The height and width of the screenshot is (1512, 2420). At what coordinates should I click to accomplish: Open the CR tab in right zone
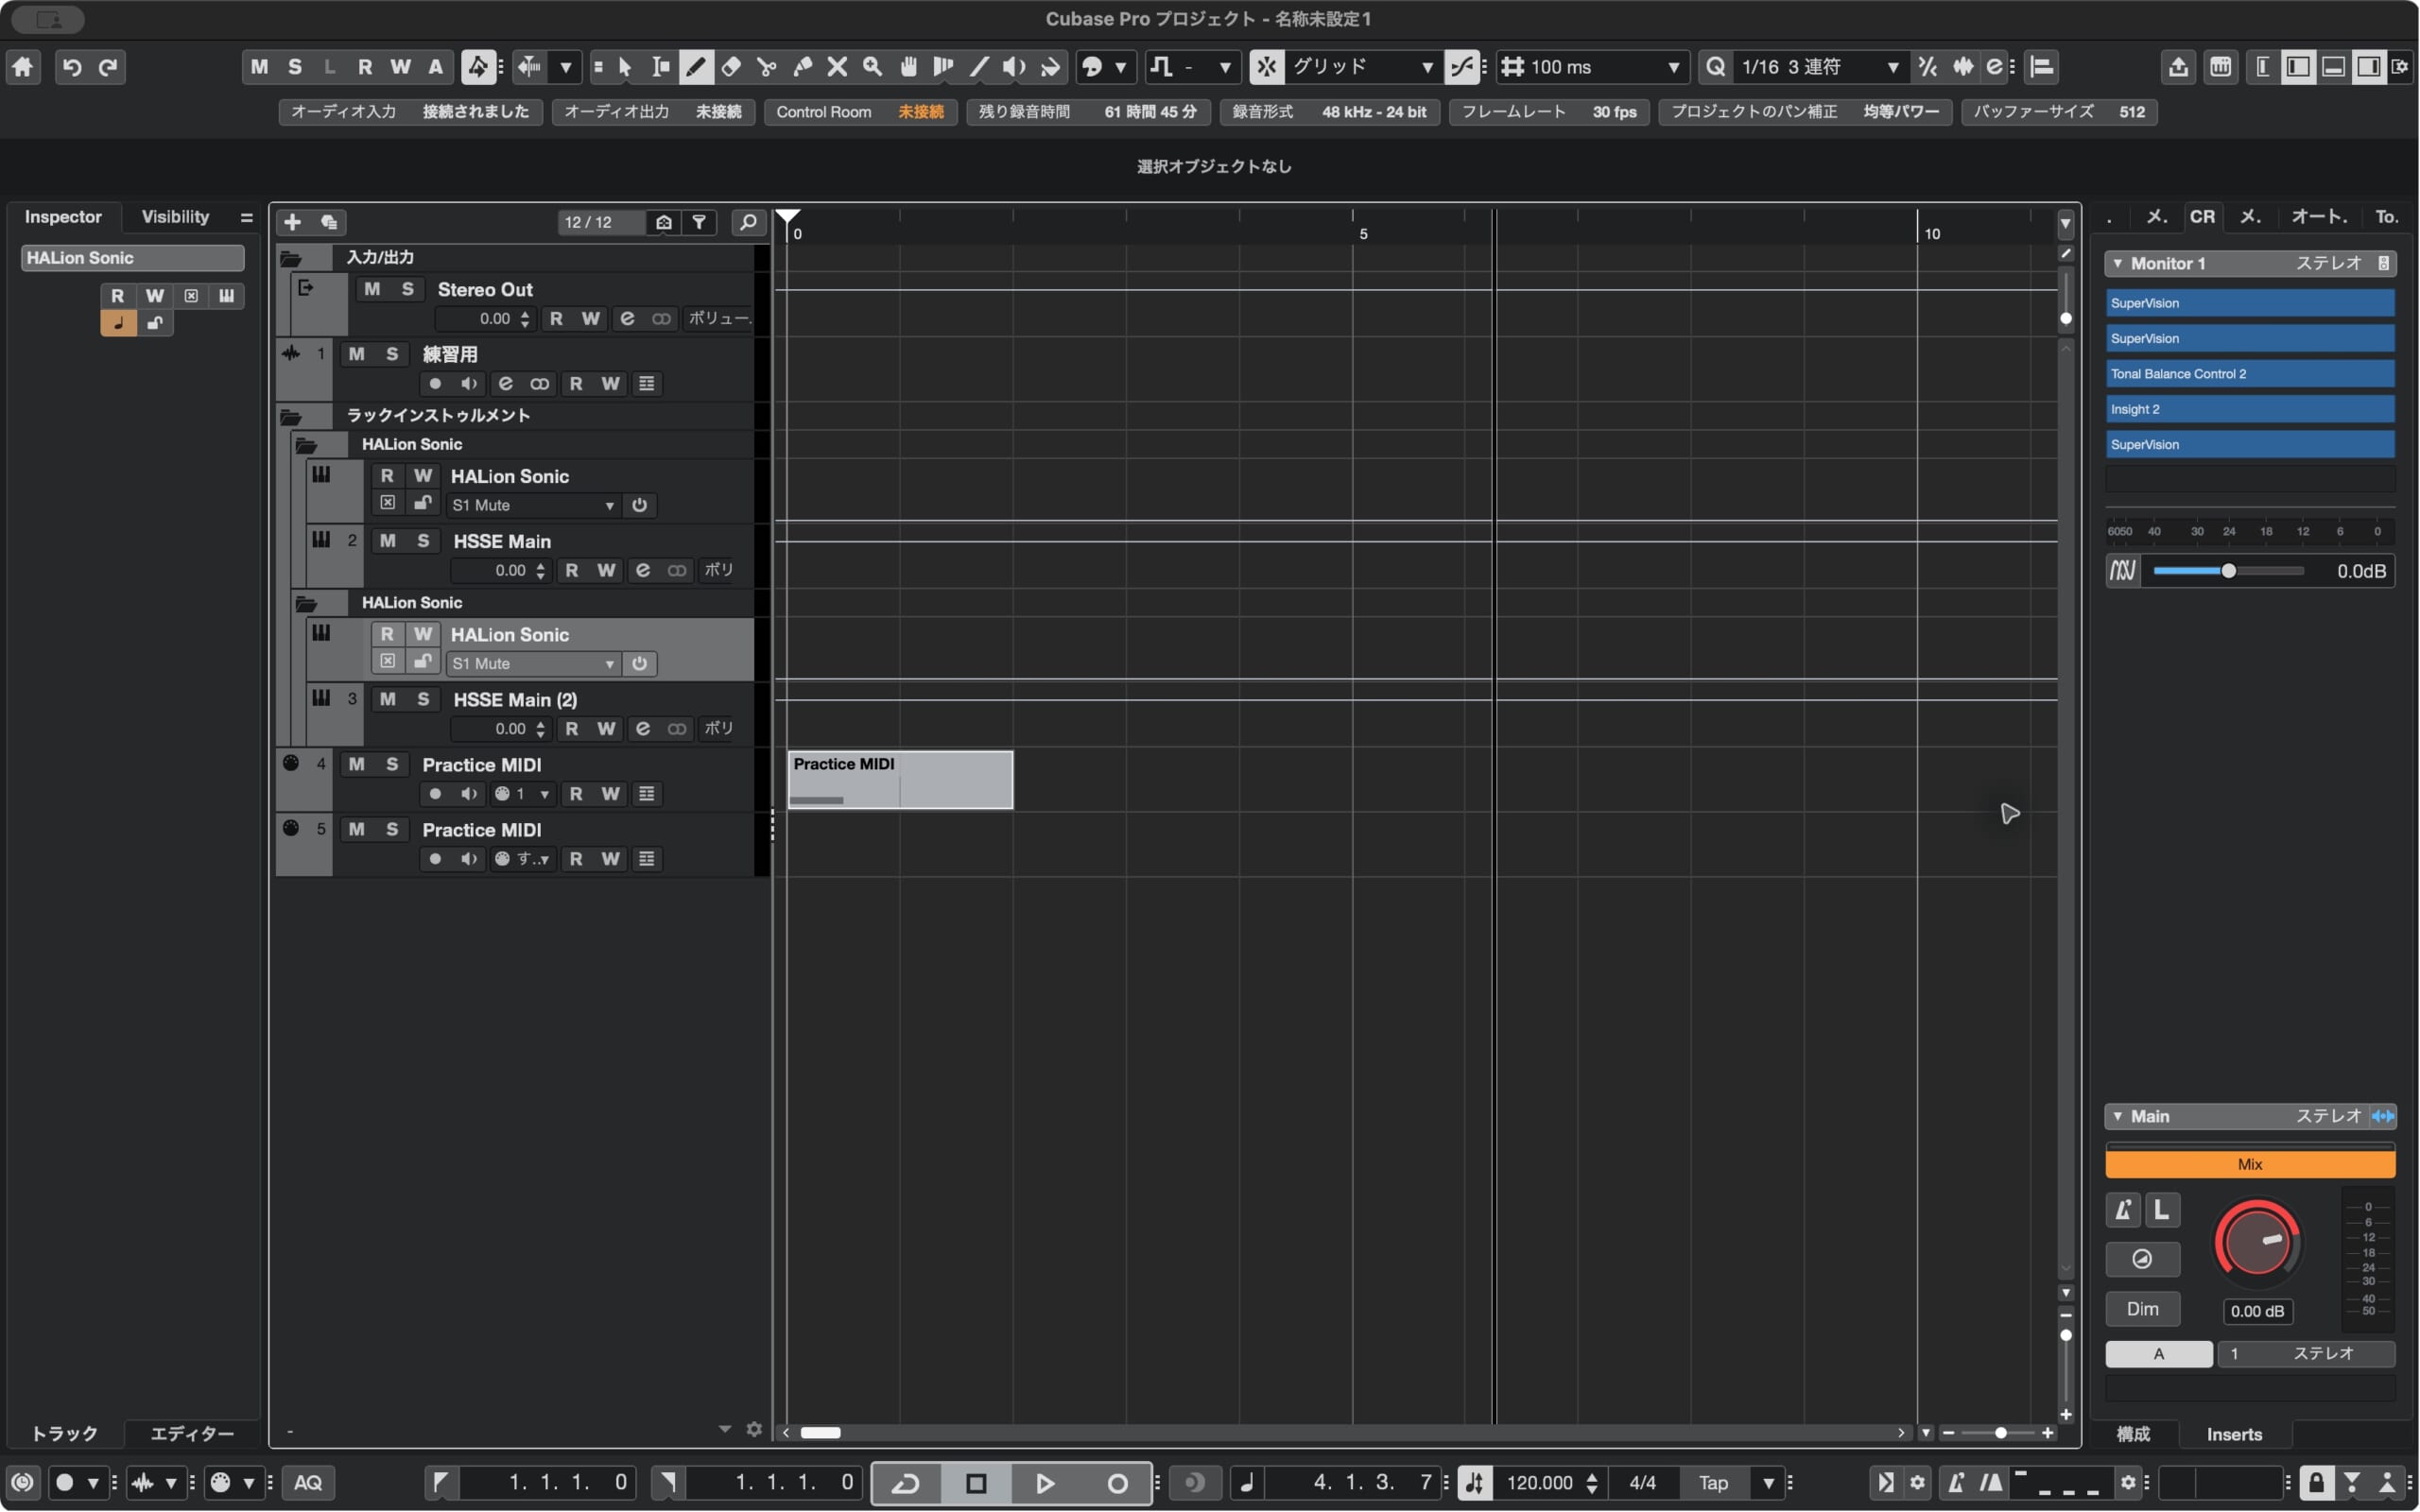(2202, 217)
